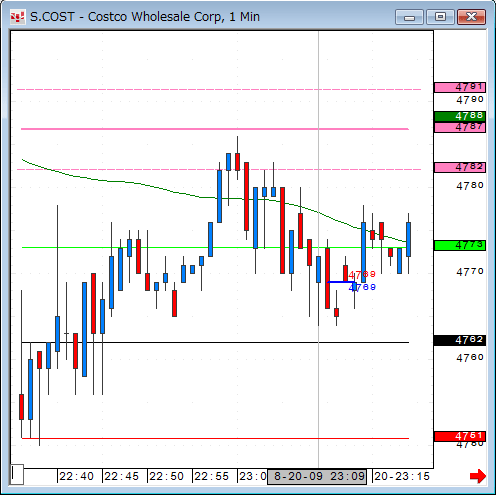
Task: Click the 23:15 time axis label
Action: pyautogui.click(x=402, y=476)
